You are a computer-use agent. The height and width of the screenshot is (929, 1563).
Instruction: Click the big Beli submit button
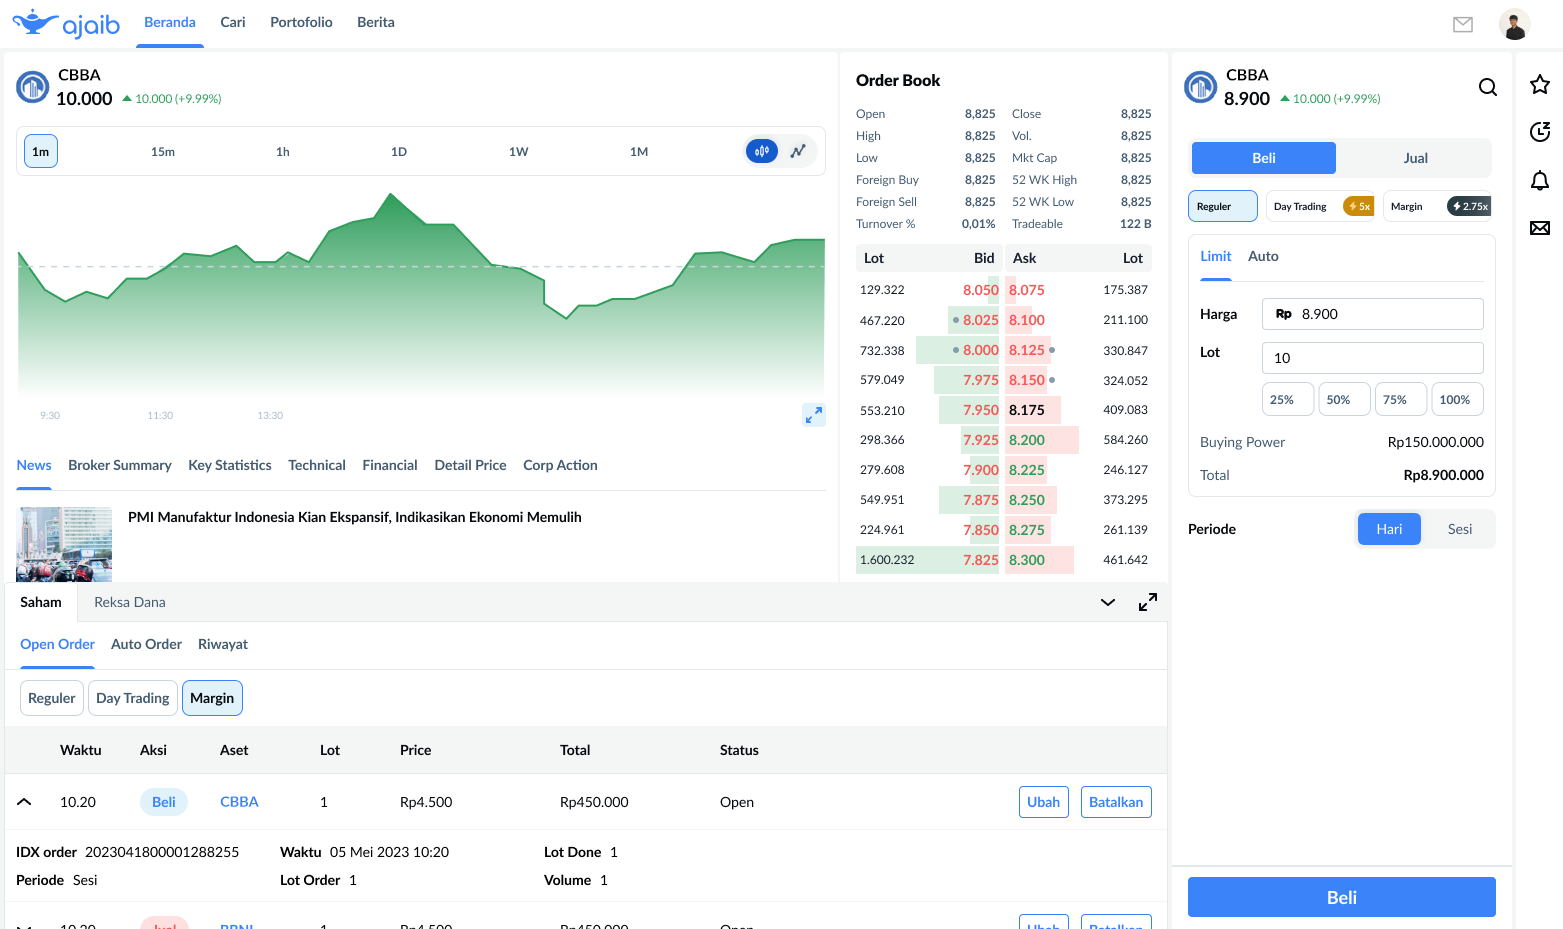coord(1342,897)
